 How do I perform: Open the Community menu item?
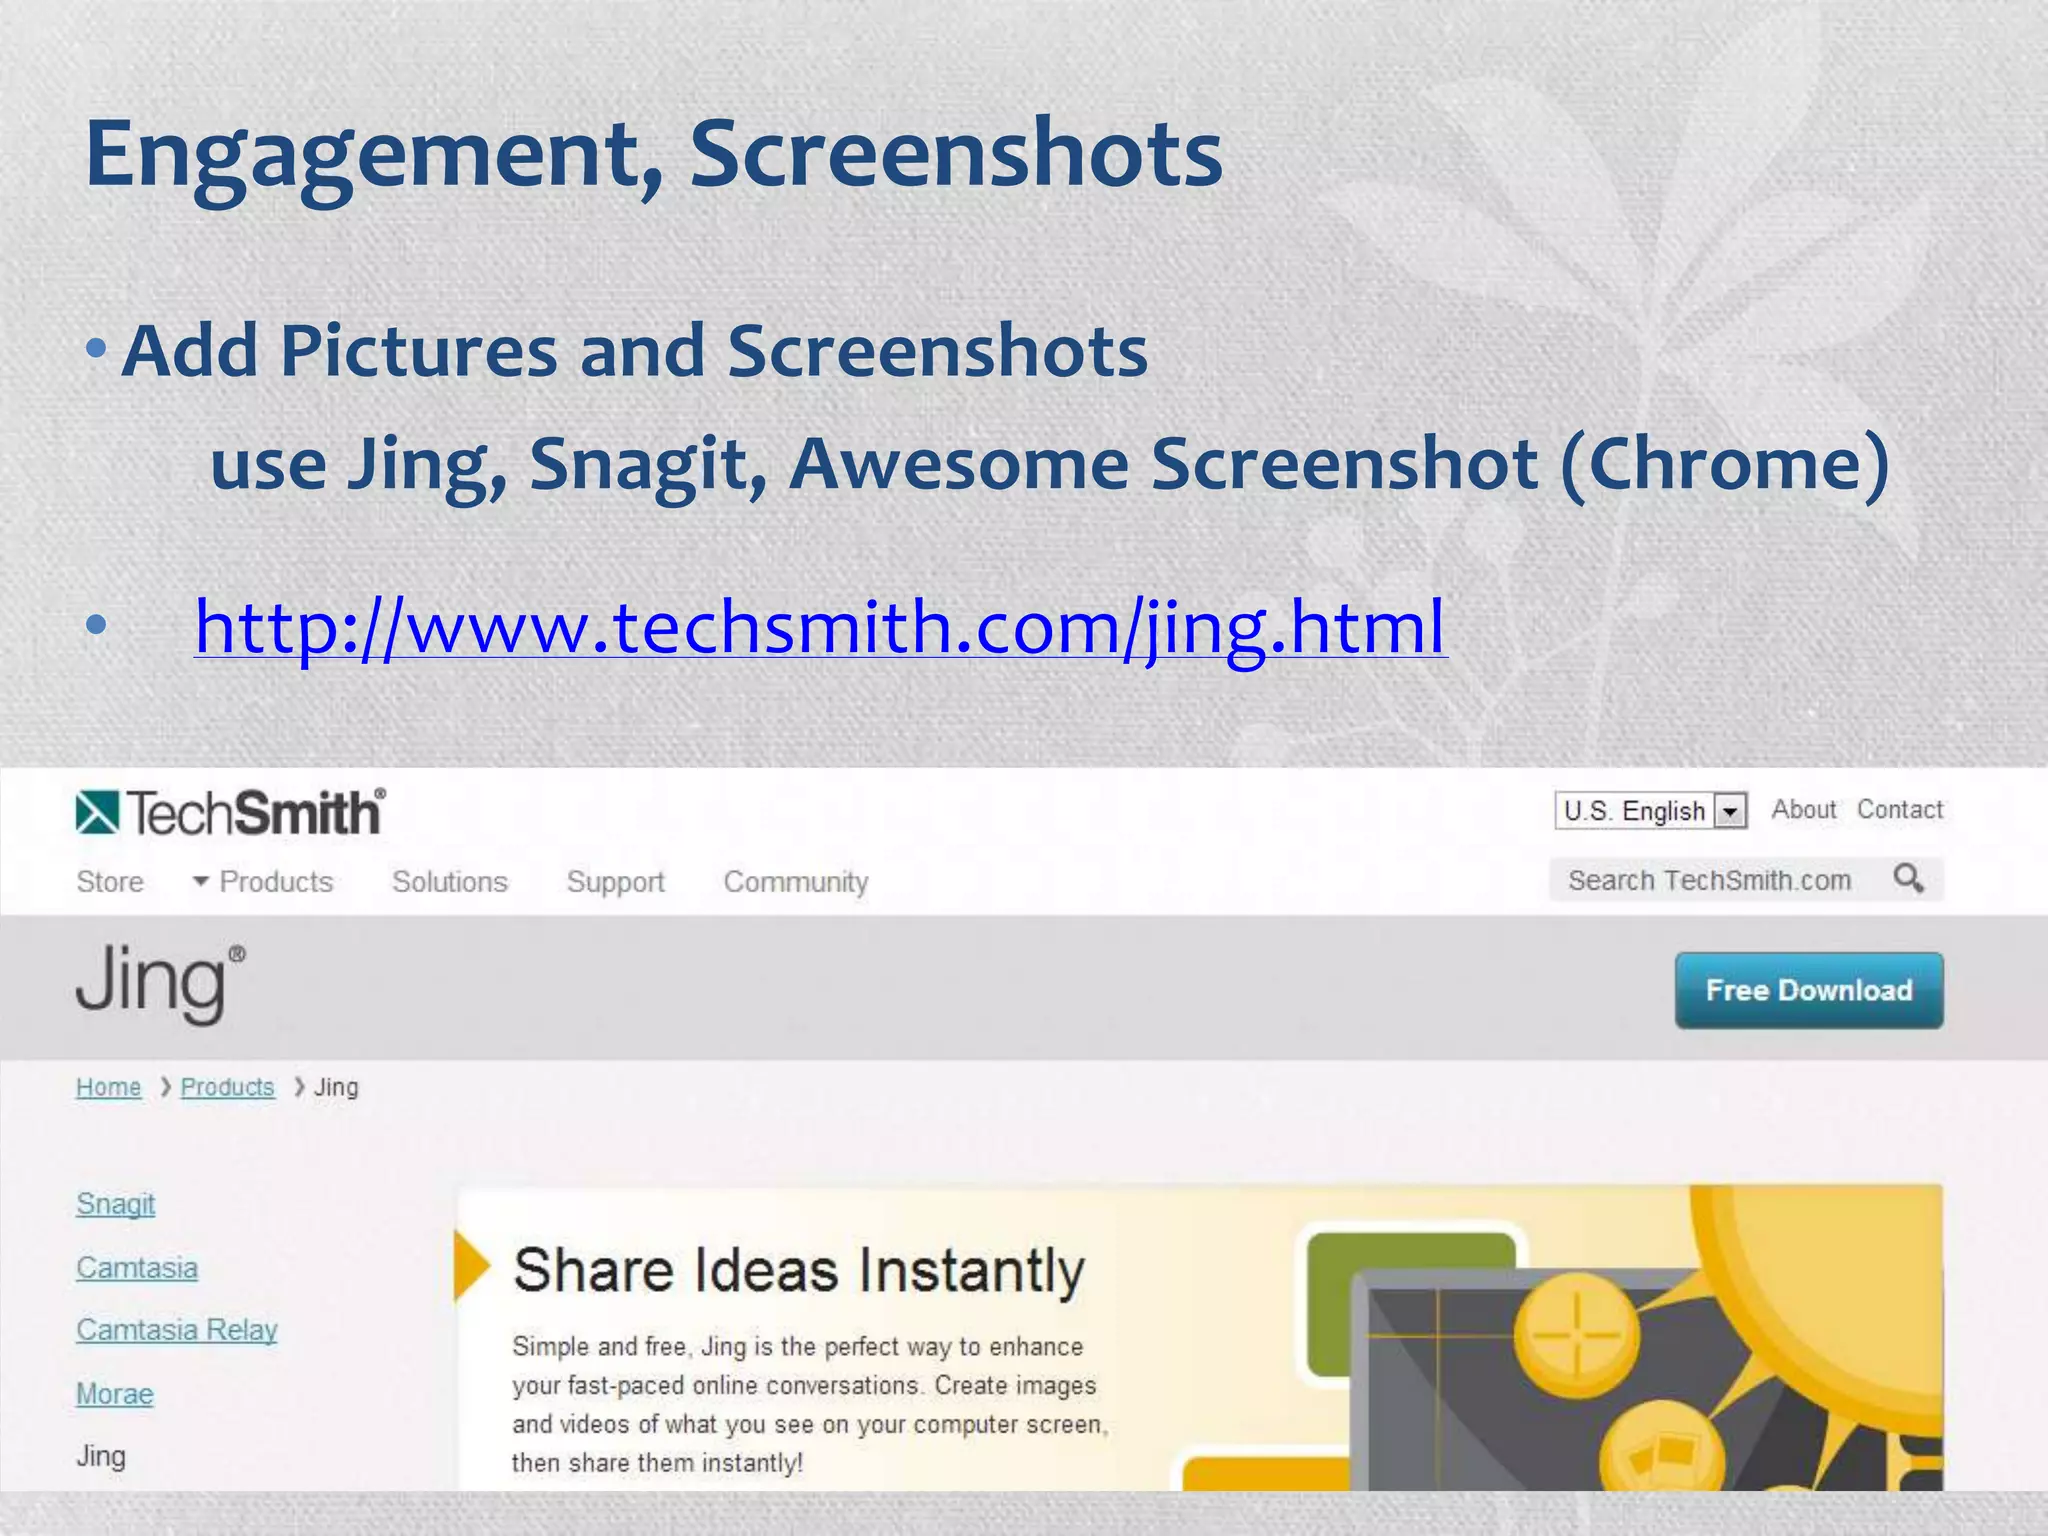(x=796, y=882)
